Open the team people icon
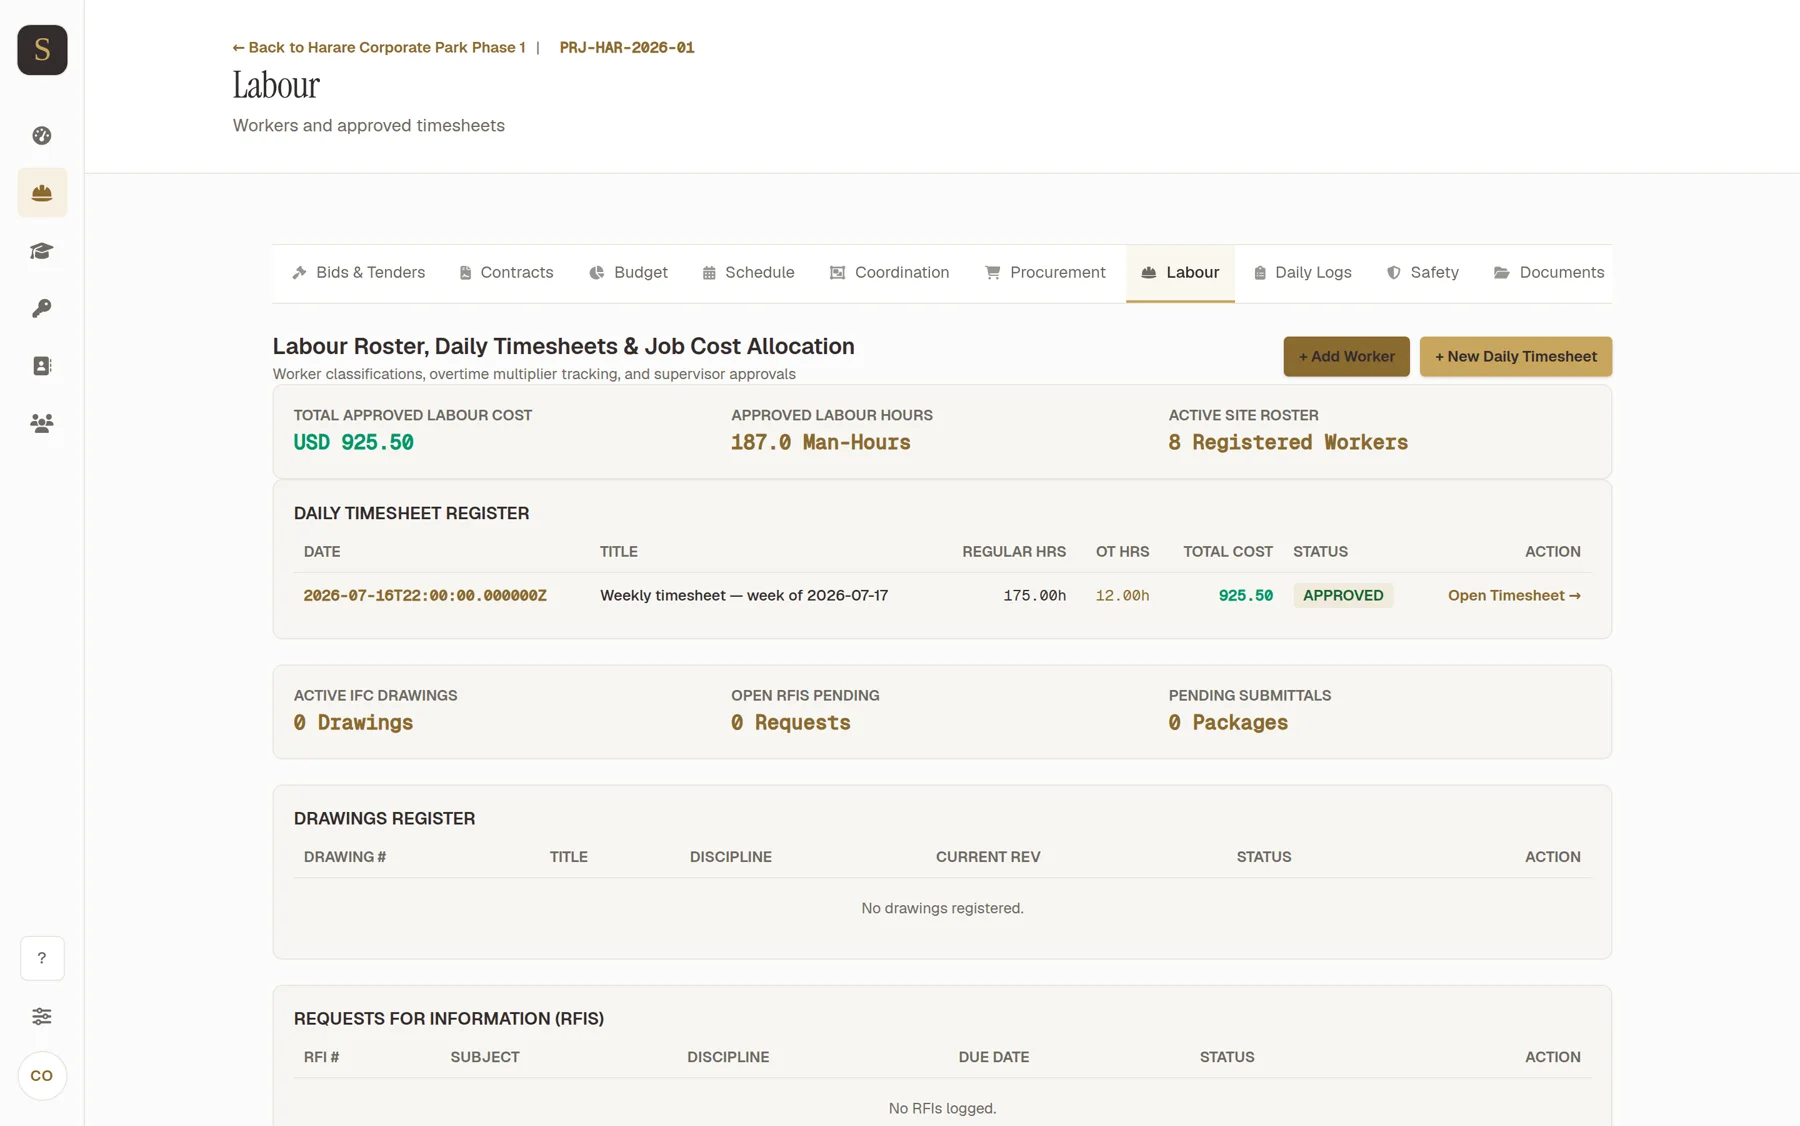Image resolution: width=1800 pixels, height=1126 pixels. (x=42, y=423)
